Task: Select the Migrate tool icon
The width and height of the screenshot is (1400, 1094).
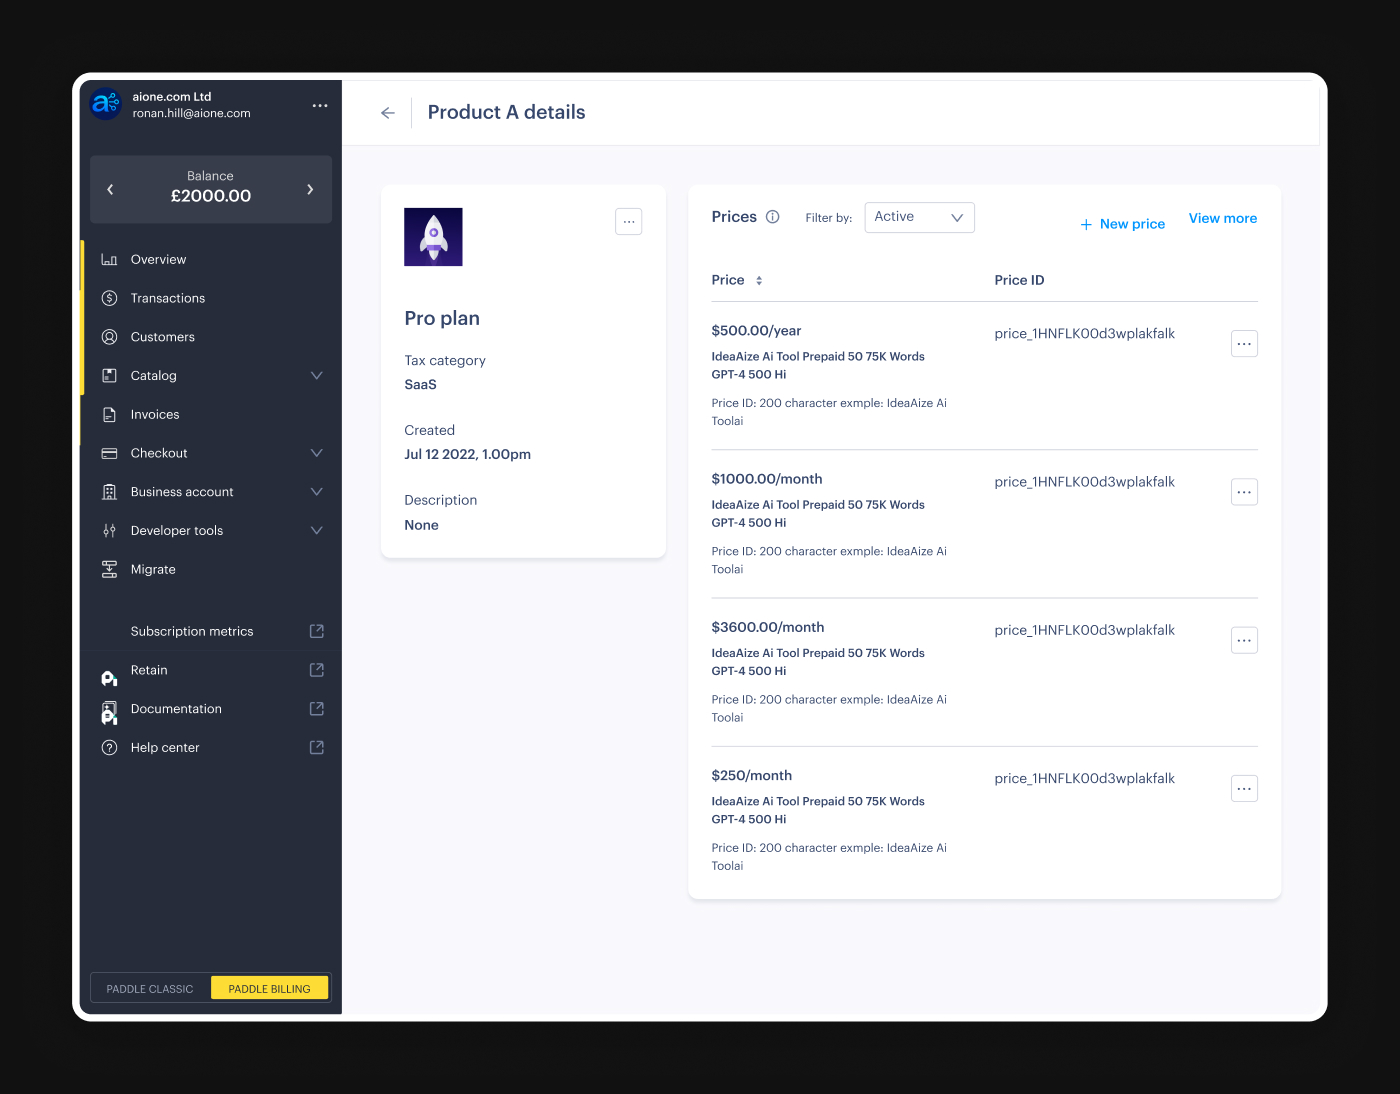Action: point(110,569)
